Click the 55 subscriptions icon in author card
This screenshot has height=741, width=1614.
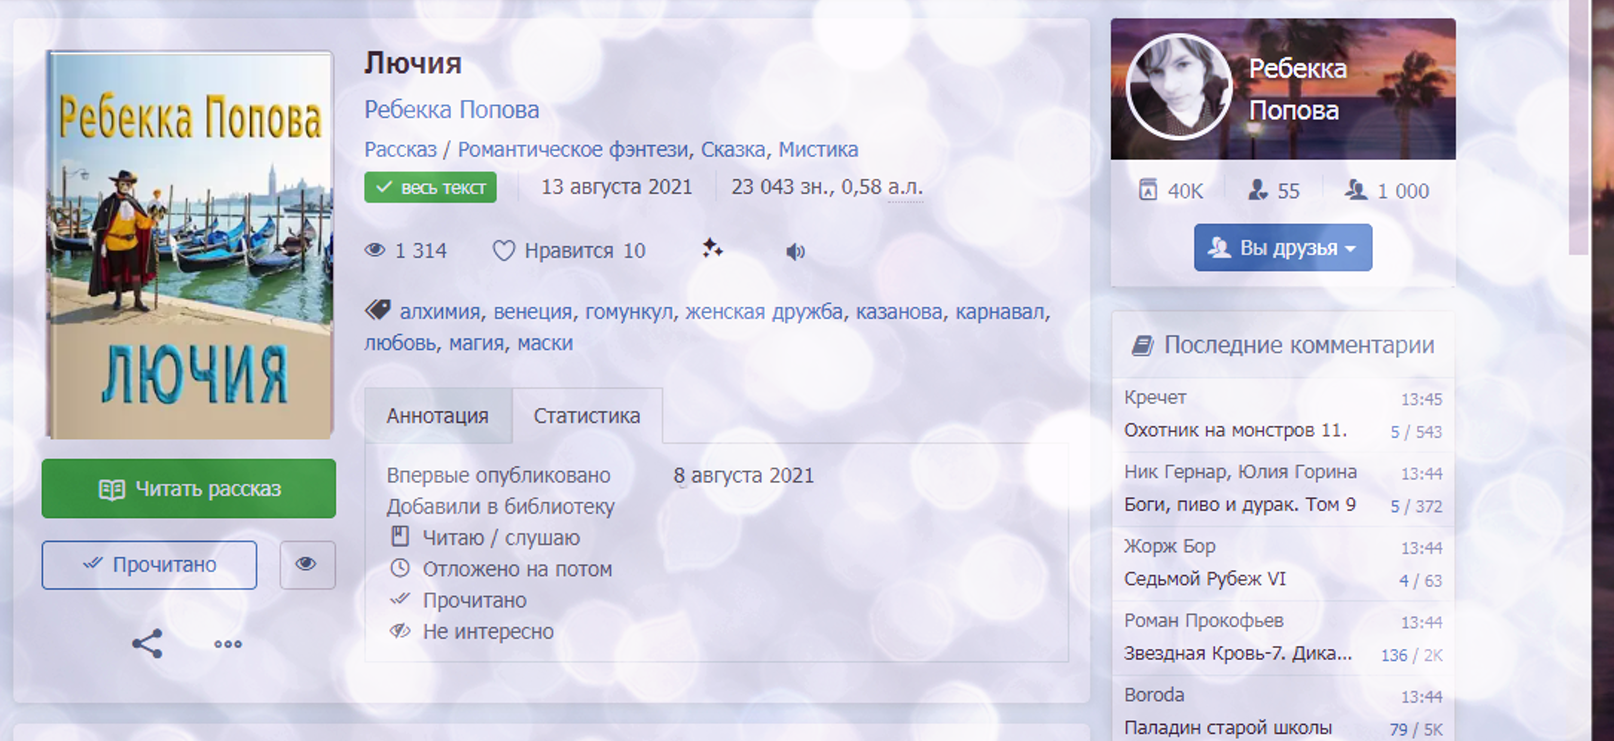point(1258,190)
